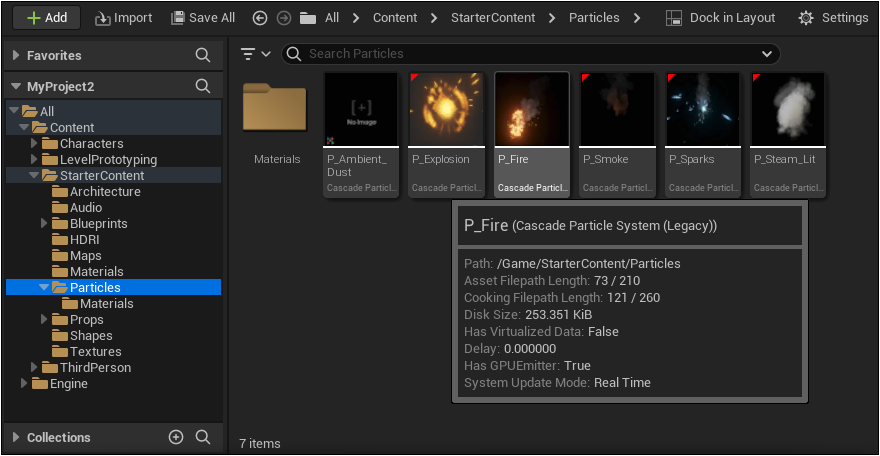The height and width of the screenshot is (456, 880).
Task: Select the StarterContent breadcrumb
Action: [493, 18]
